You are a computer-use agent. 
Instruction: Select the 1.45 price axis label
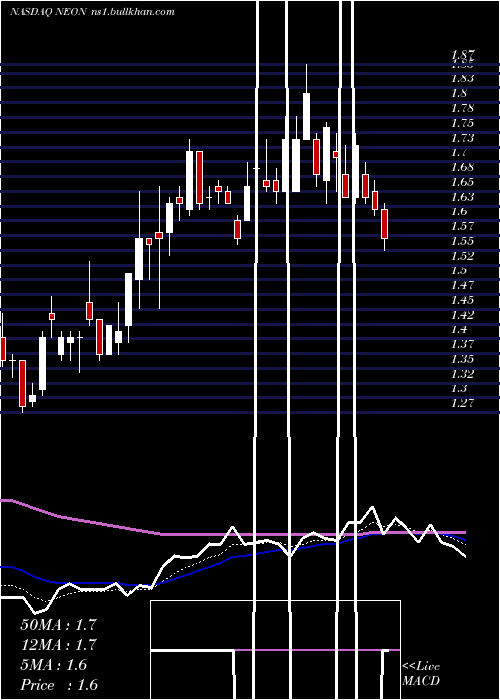(462, 300)
